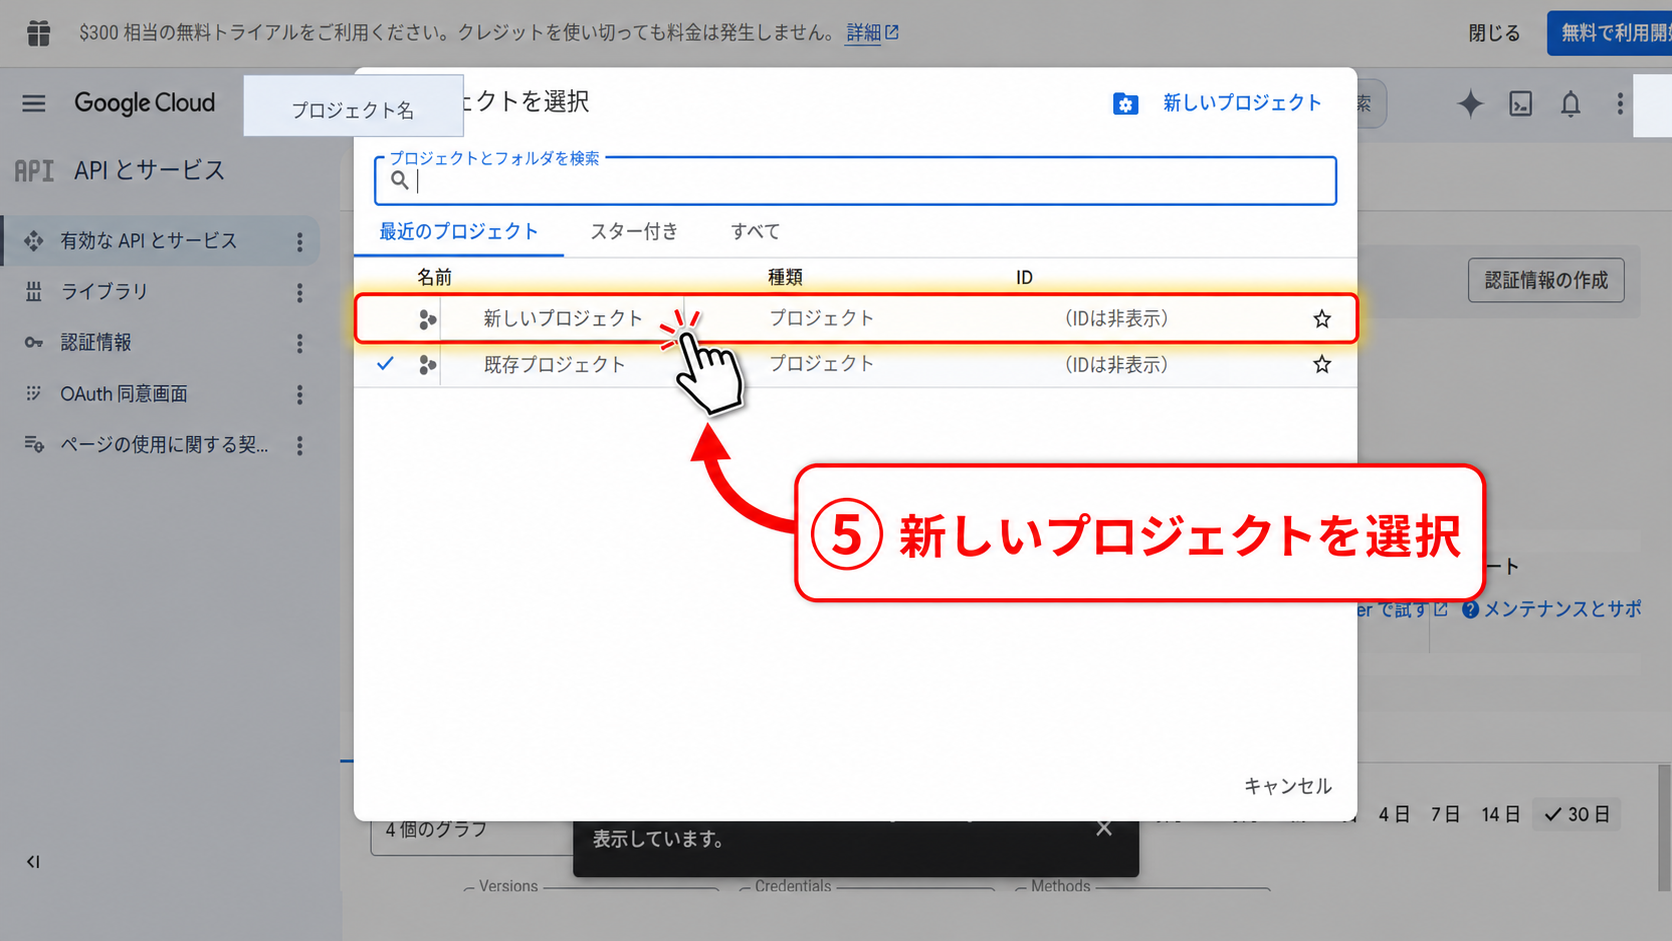
Task: Open the Methods filter dropdown
Action: click(x=1143, y=887)
